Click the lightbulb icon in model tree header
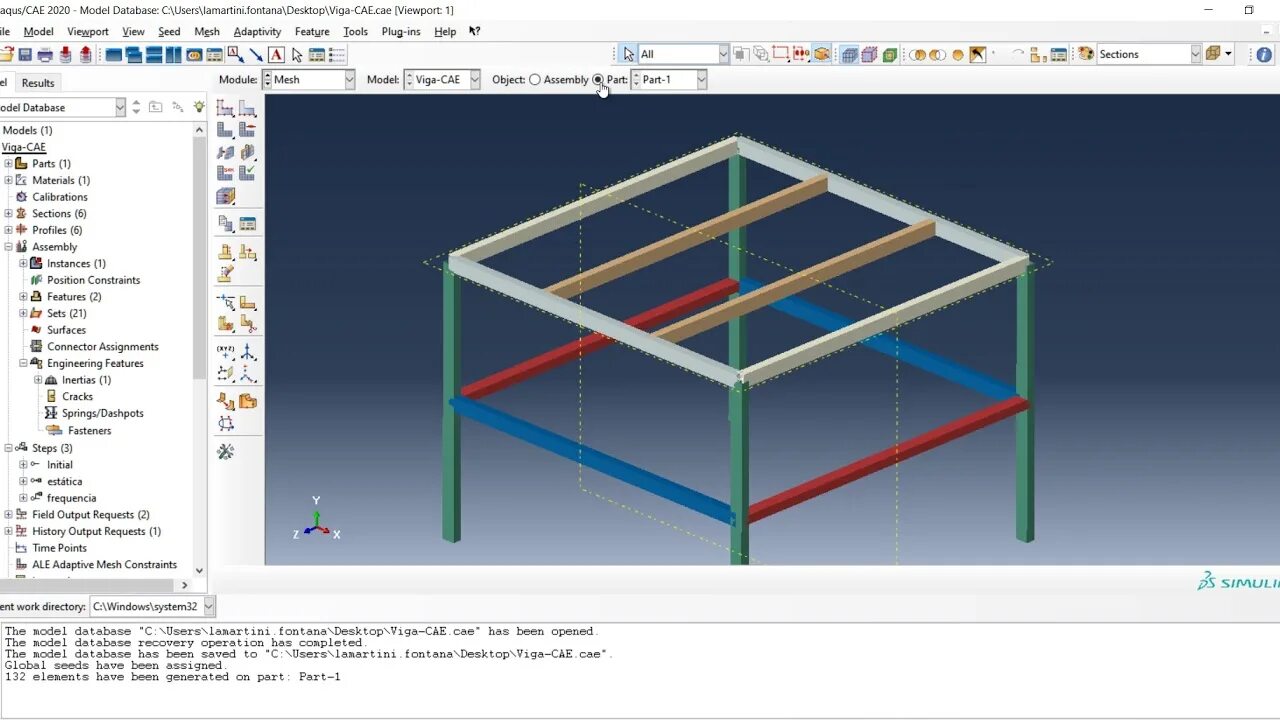1280x720 pixels. coord(199,107)
